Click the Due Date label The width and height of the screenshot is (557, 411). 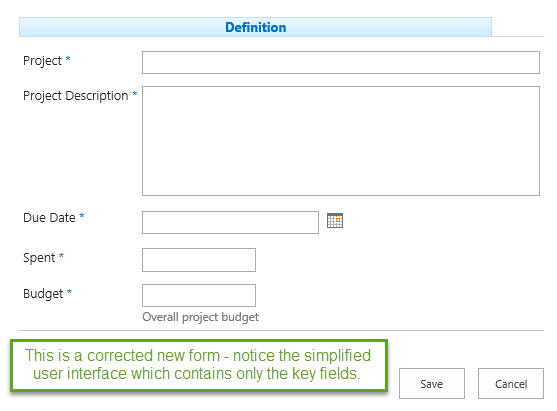click(x=49, y=217)
